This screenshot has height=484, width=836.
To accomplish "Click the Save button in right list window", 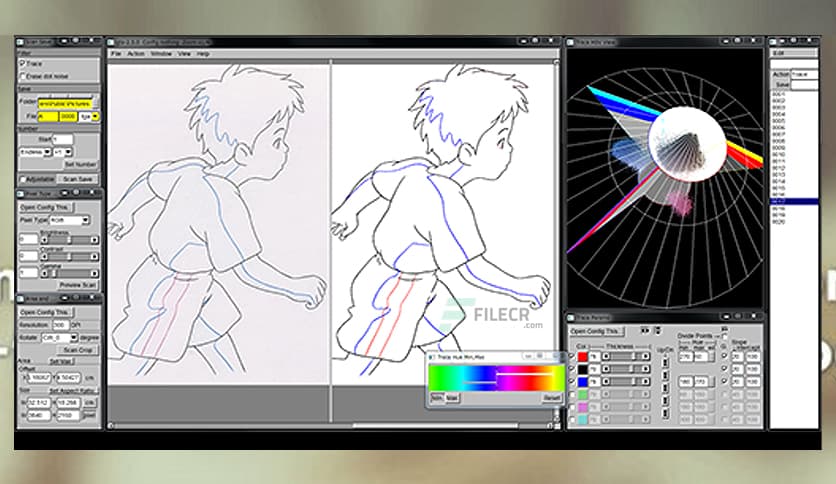I will pos(782,85).
